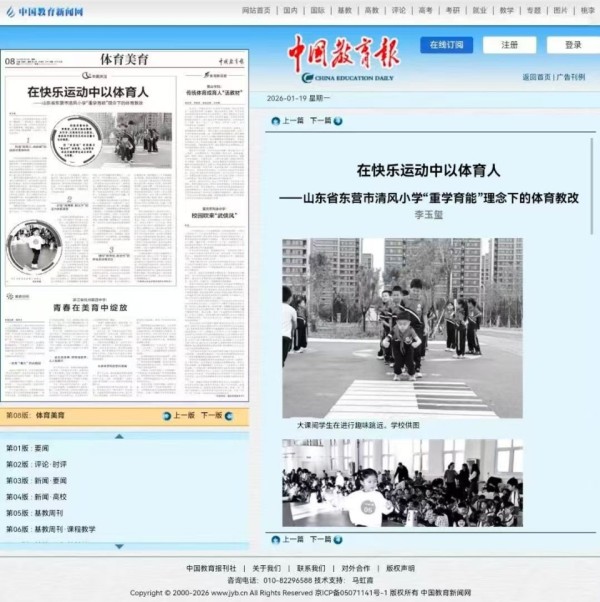Image resolution: width=600 pixels, height=602 pixels.
Task: Open the 教学 nav item
Action: (507, 10)
